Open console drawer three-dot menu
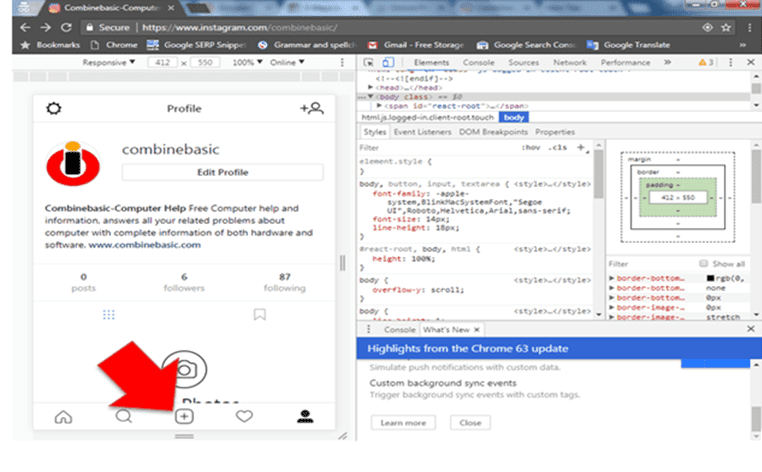The width and height of the screenshot is (762, 472). [x=368, y=330]
